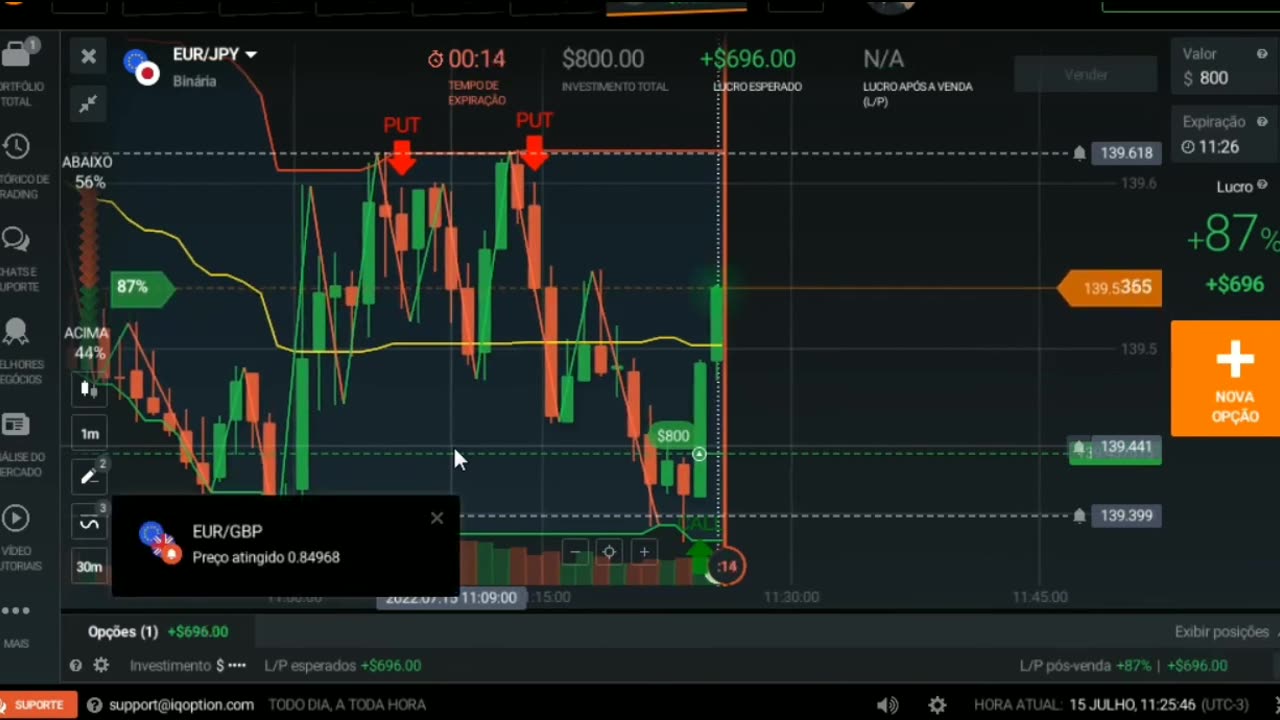
Task: Dismiss the EUR/GBP price alert notification
Action: pyautogui.click(x=437, y=518)
